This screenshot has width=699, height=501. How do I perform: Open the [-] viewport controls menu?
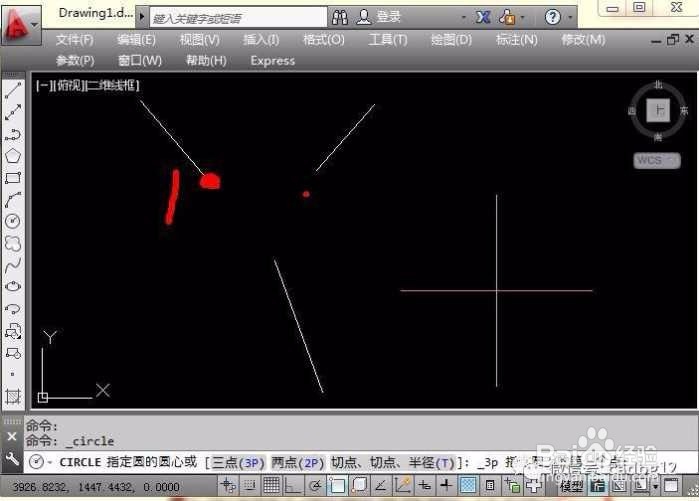pos(44,85)
